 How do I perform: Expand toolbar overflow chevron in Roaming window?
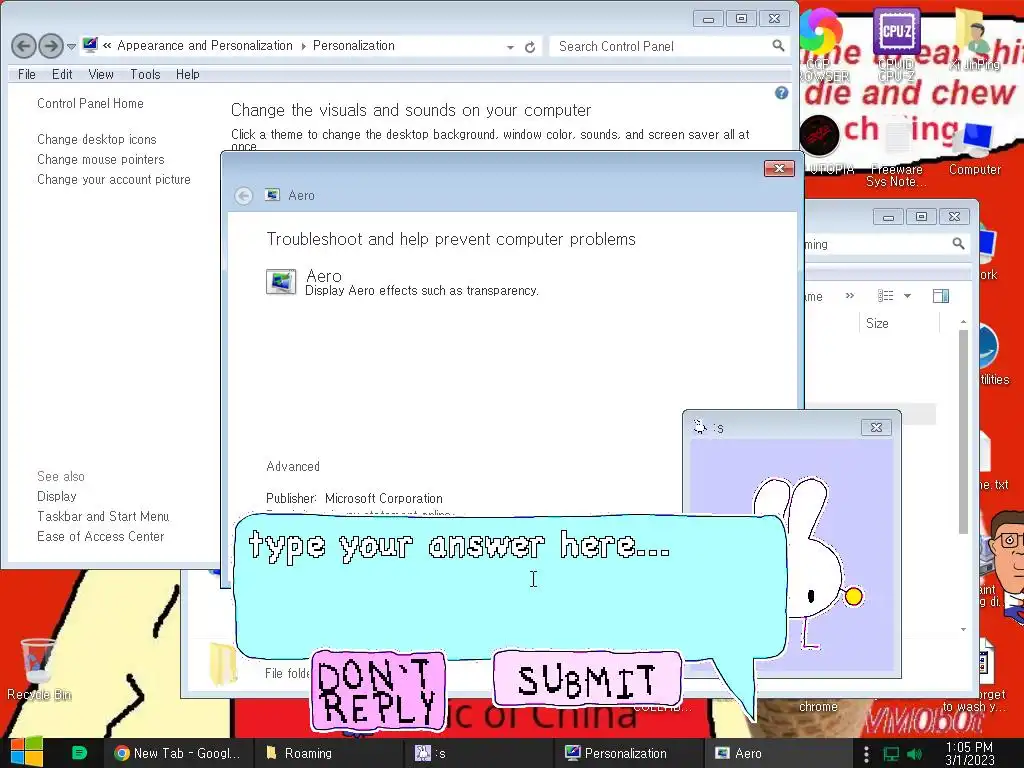[x=850, y=296]
